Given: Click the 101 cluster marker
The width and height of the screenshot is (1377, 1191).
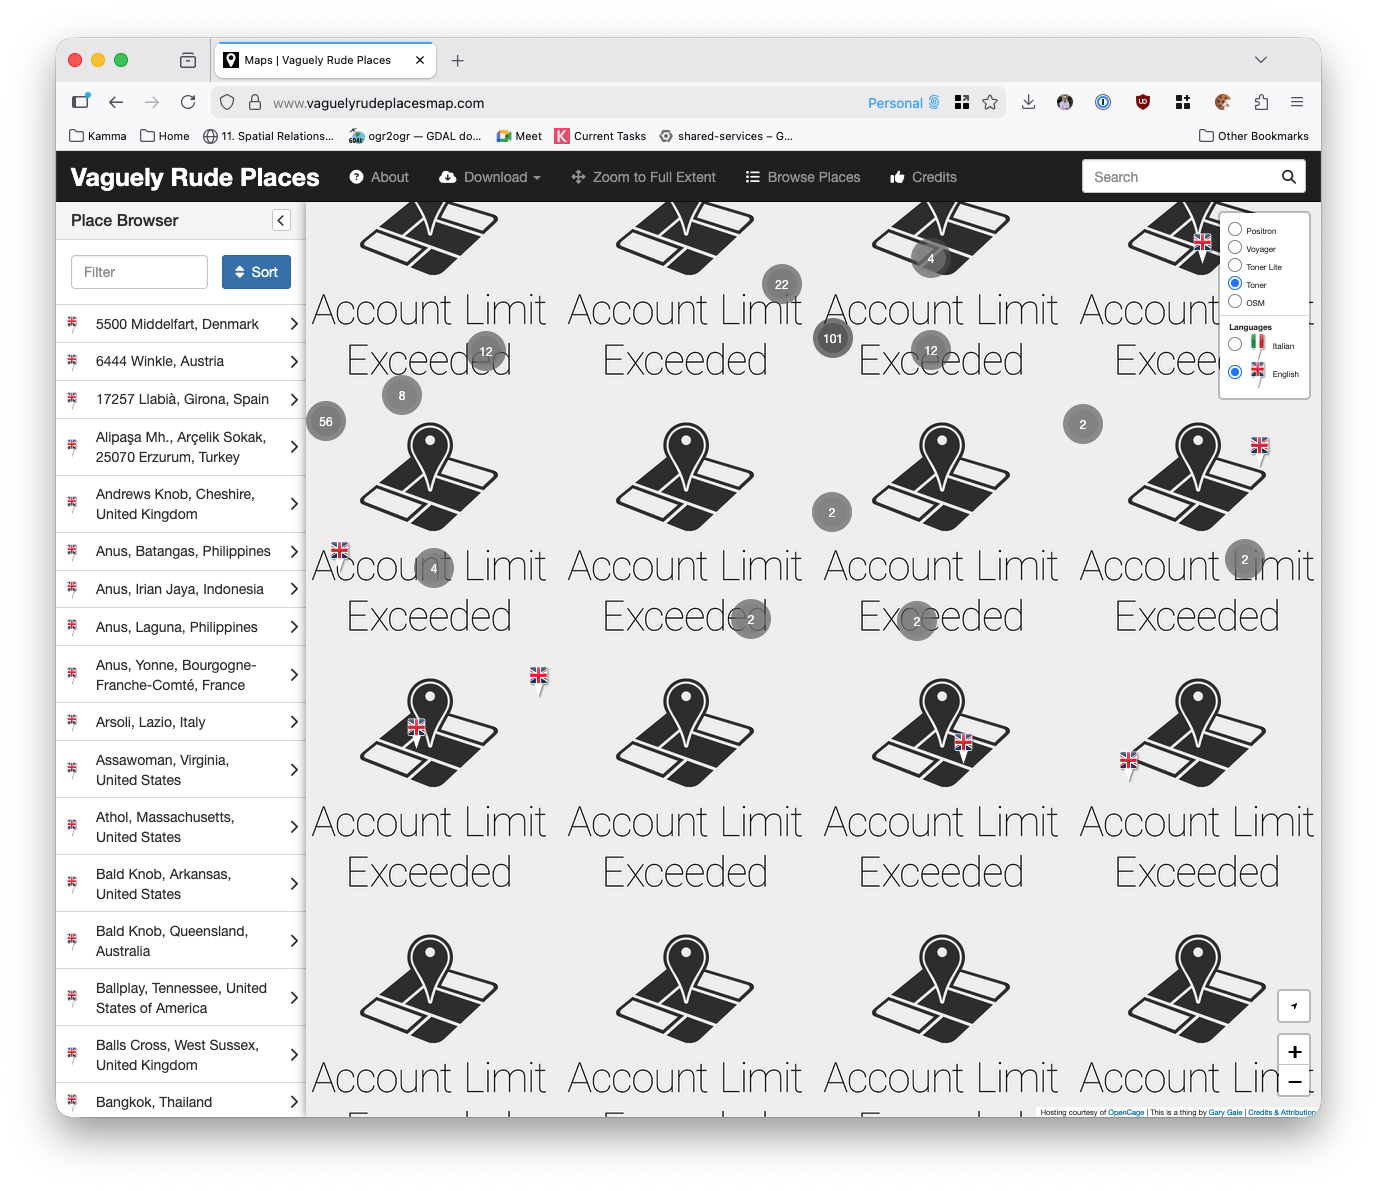Looking at the screenshot, I should (832, 339).
